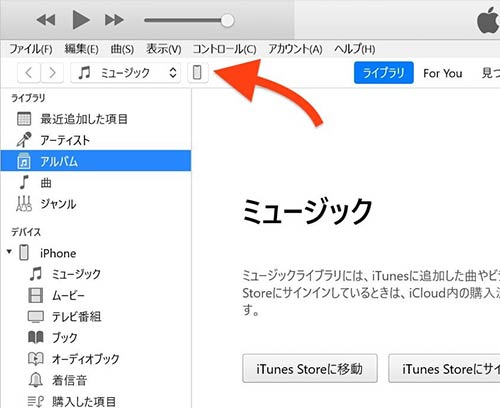This screenshot has width=500, height=408.
Task: Open the 表示(V) menu
Action: click(164, 49)
